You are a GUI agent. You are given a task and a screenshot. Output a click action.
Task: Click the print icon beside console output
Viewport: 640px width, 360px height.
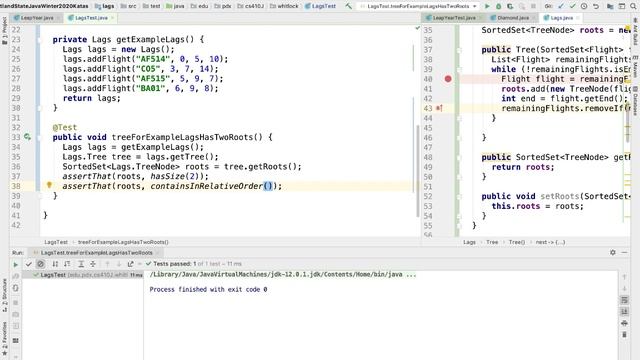pyautogui.click(x=624, y=323)
